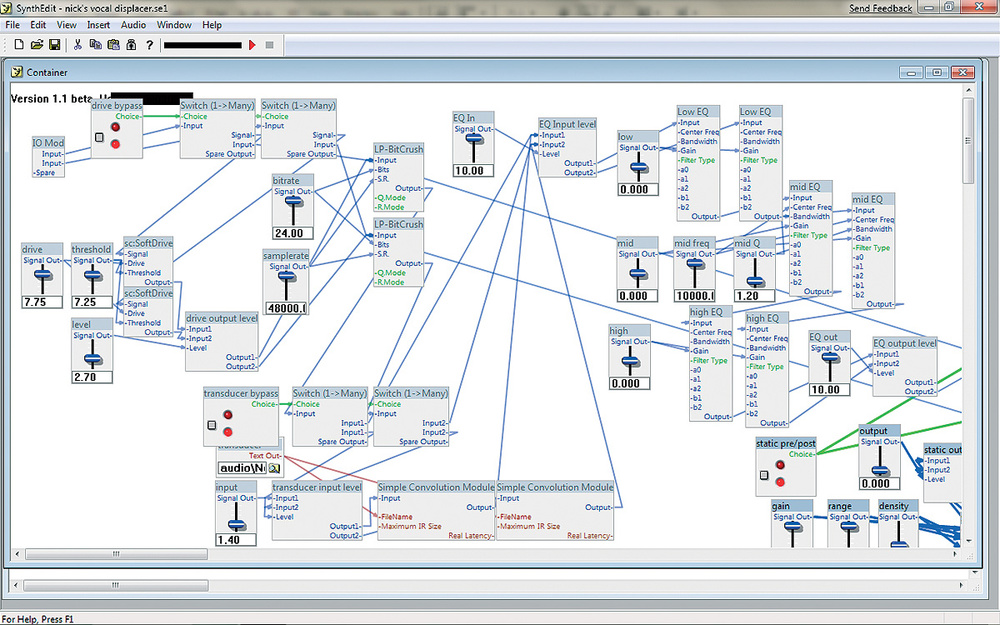Paste using the clipboard toolbar icon
The height and width of the screenshot is (625, 1000).
114,45
